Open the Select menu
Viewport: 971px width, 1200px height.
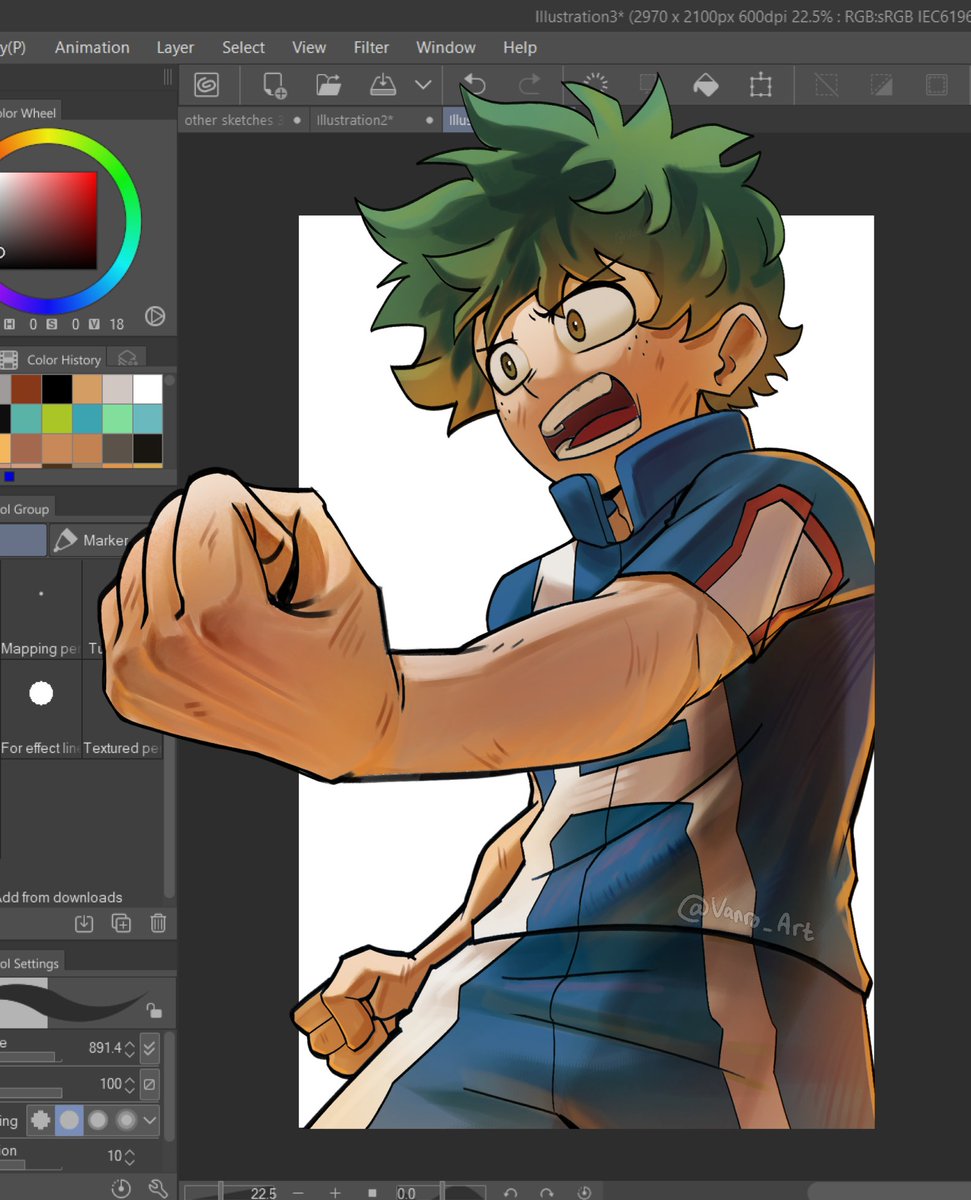[x=243, y=47]
